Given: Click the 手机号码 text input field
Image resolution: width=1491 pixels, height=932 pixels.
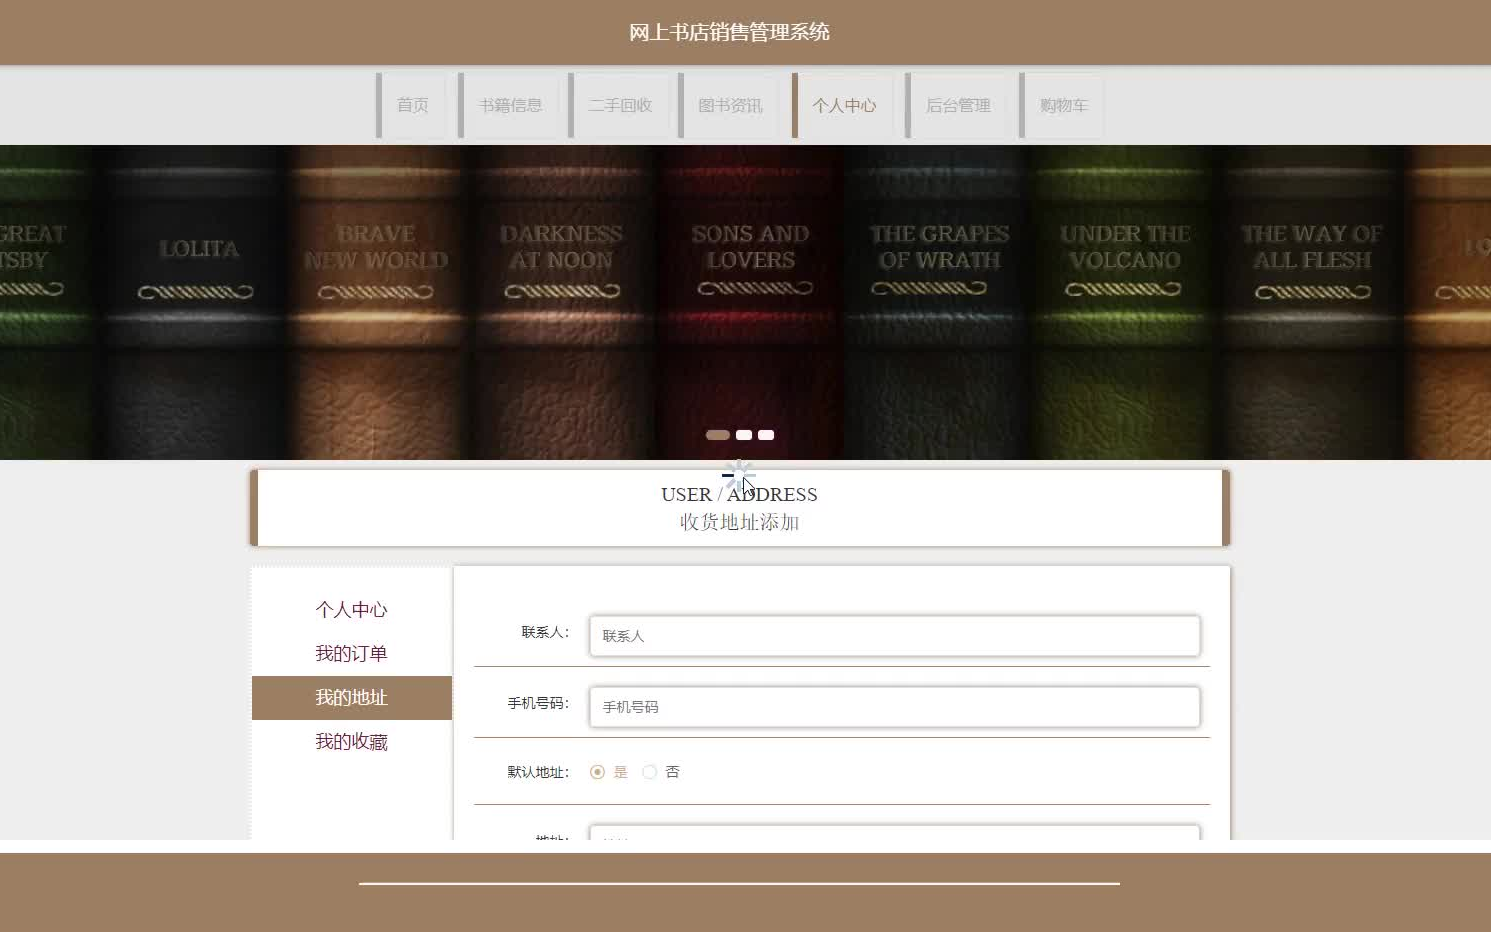Looking at the screenshot, I should click(893, 707).
